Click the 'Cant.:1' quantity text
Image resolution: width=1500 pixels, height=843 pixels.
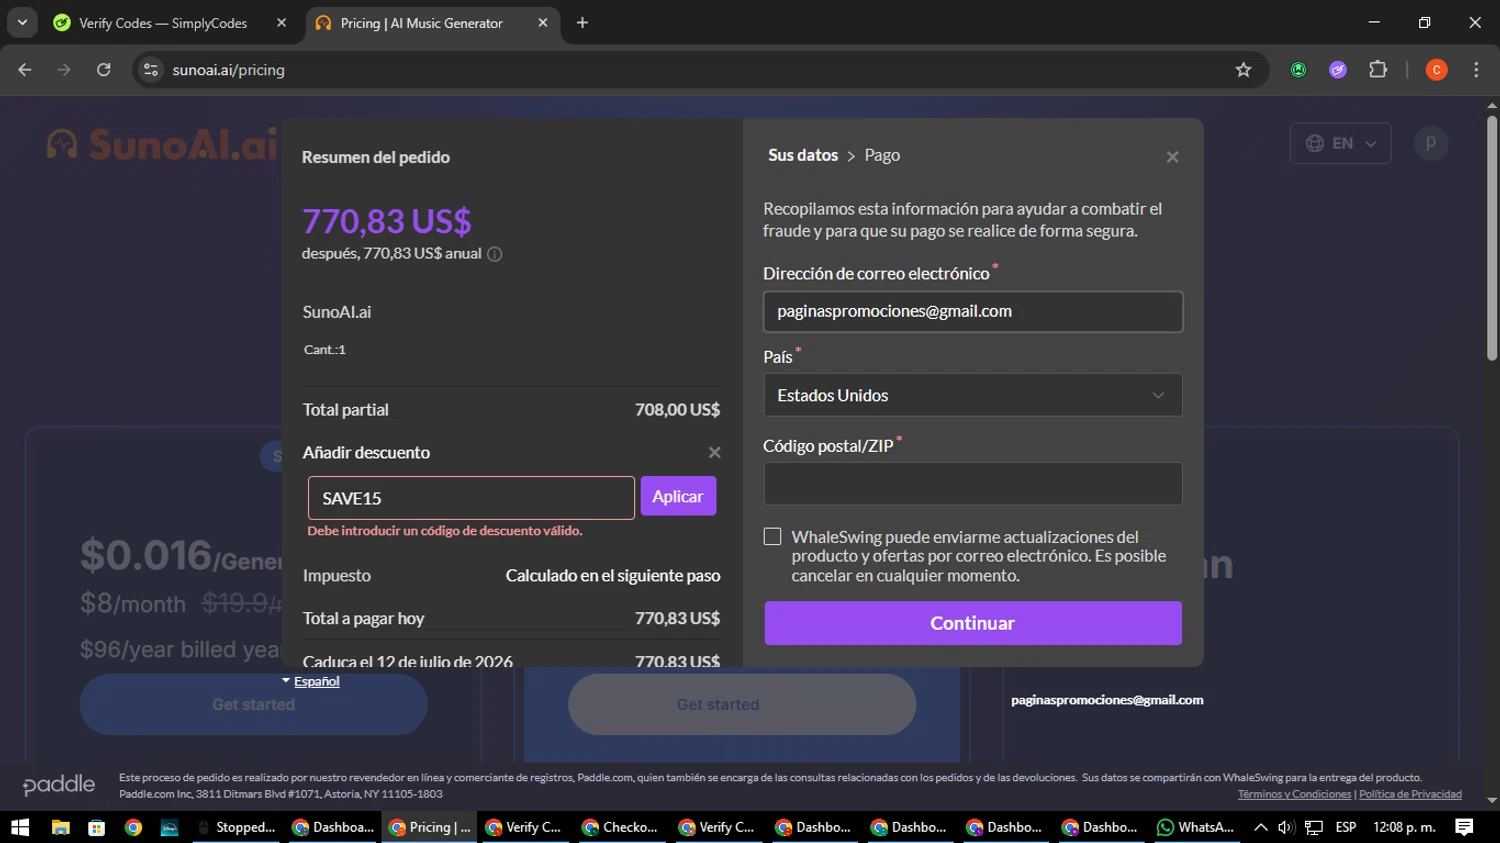click(325, 349)
